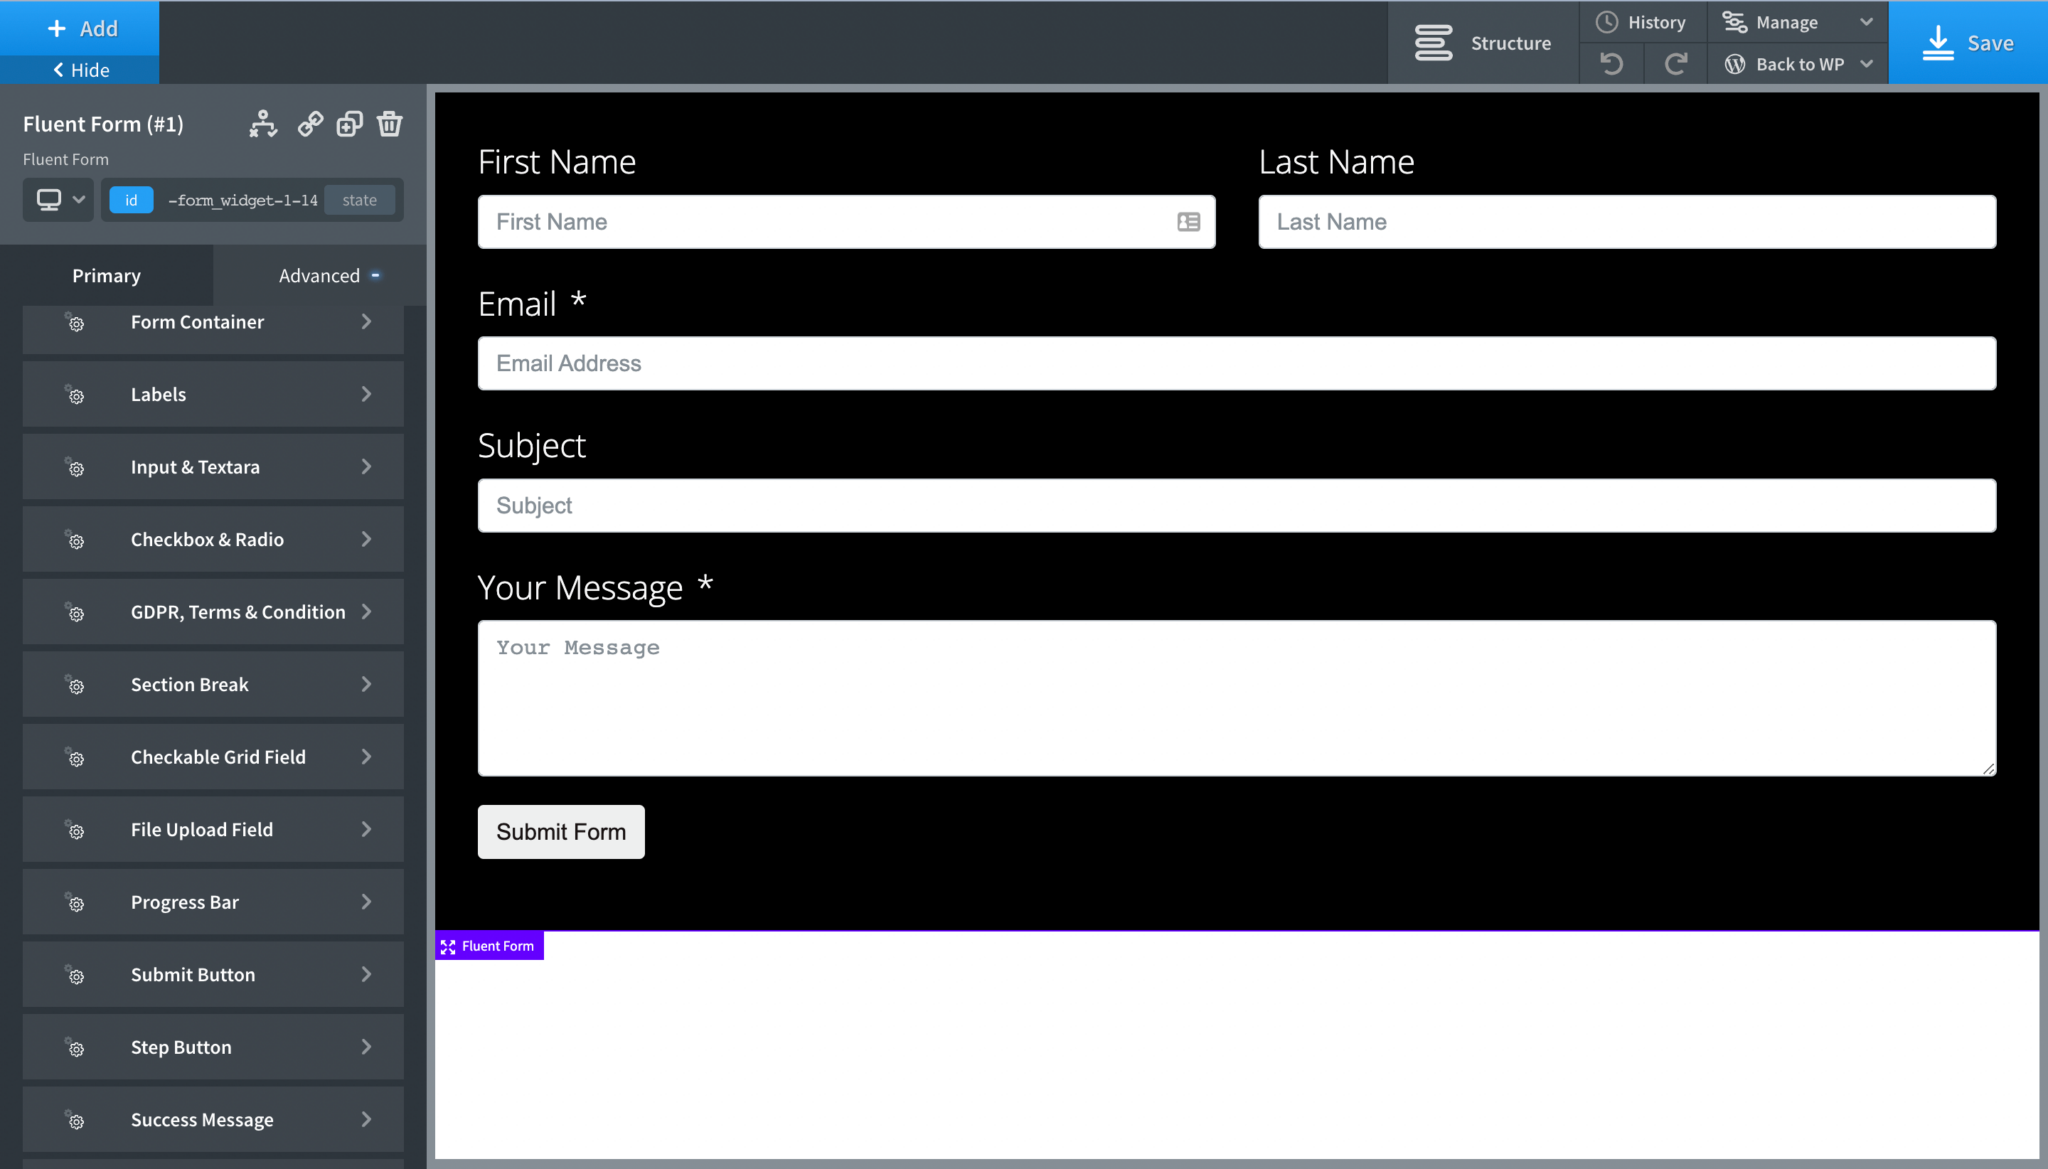2048x1169 pixels.
Task: Open the History menu
Action: (1643, 21)
